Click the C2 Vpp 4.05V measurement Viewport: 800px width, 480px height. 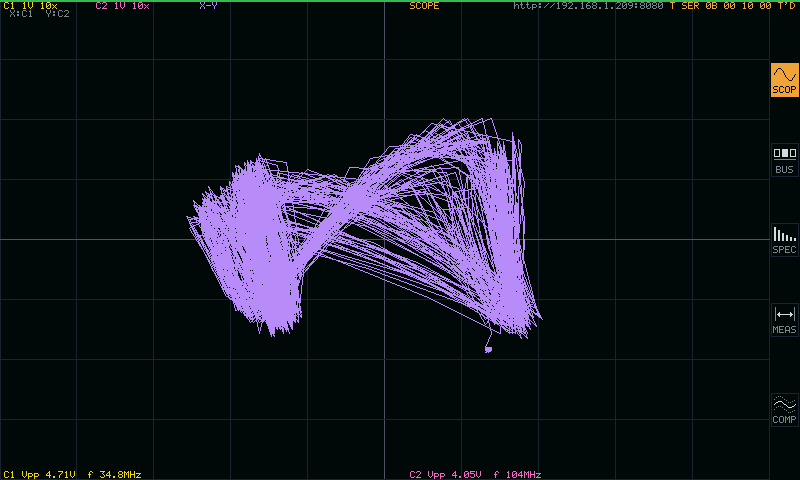[x=445, y=474]
